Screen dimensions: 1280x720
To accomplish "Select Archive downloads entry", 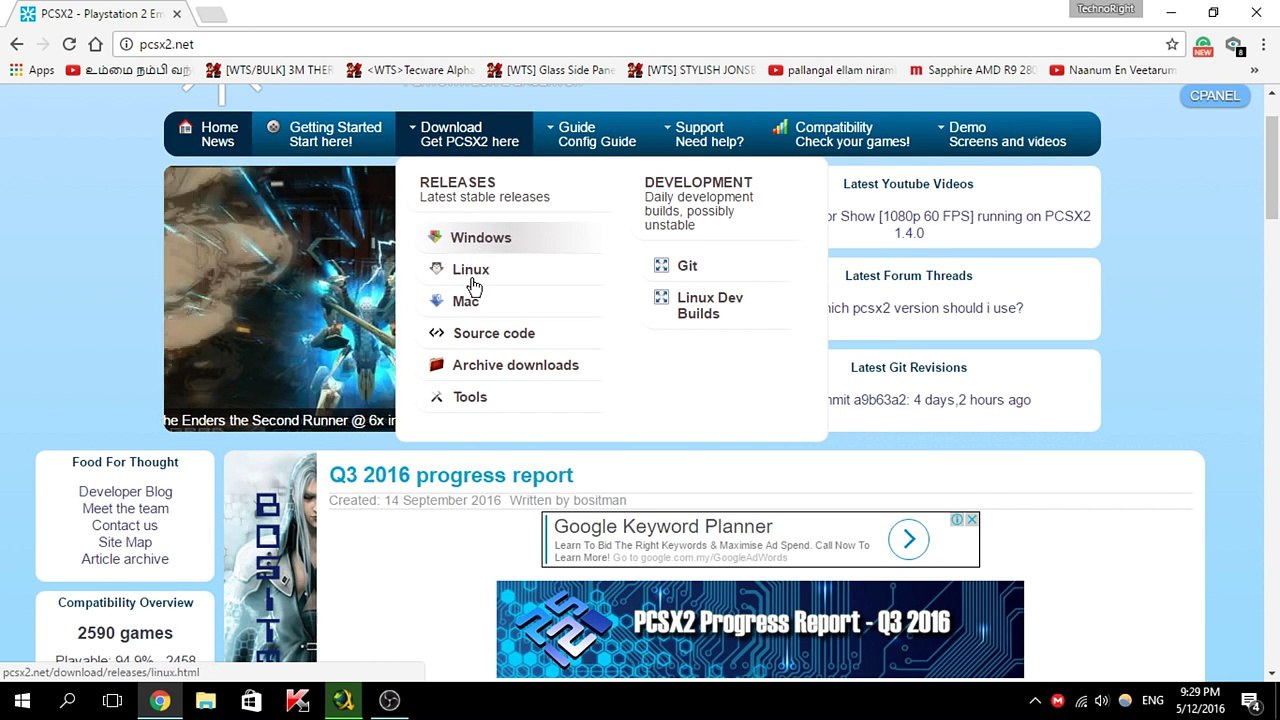I will coord(515,365).
